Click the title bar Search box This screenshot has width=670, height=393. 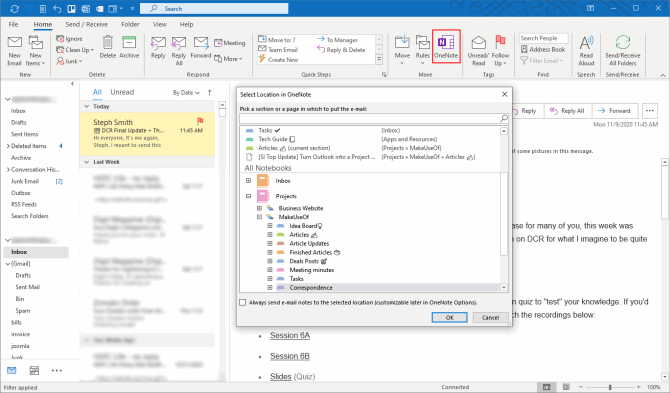point(214,9)
